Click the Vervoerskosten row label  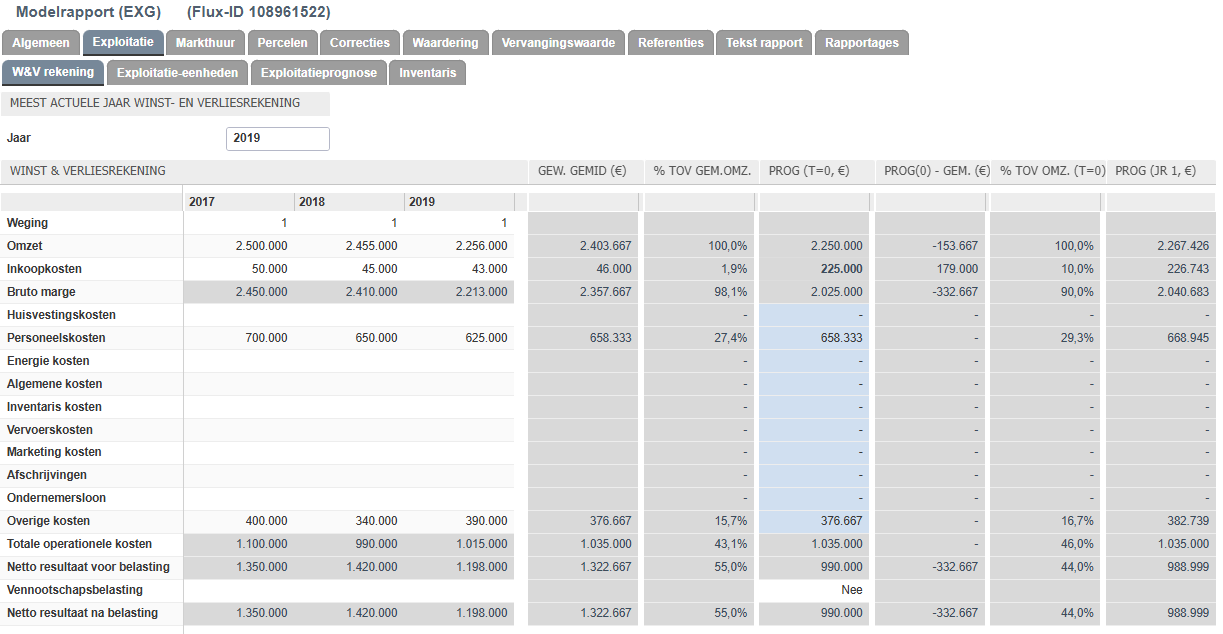[x=50, y=430]
